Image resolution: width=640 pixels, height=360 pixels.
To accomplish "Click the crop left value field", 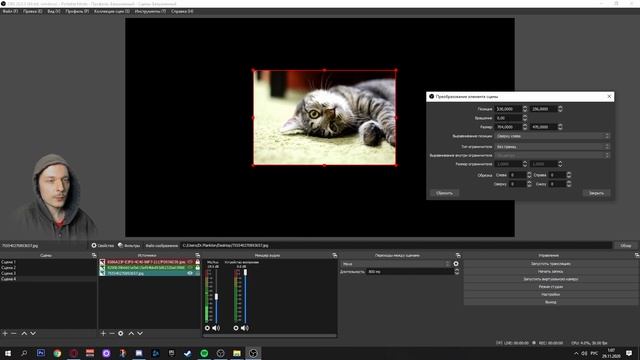I will coord(518,175).
